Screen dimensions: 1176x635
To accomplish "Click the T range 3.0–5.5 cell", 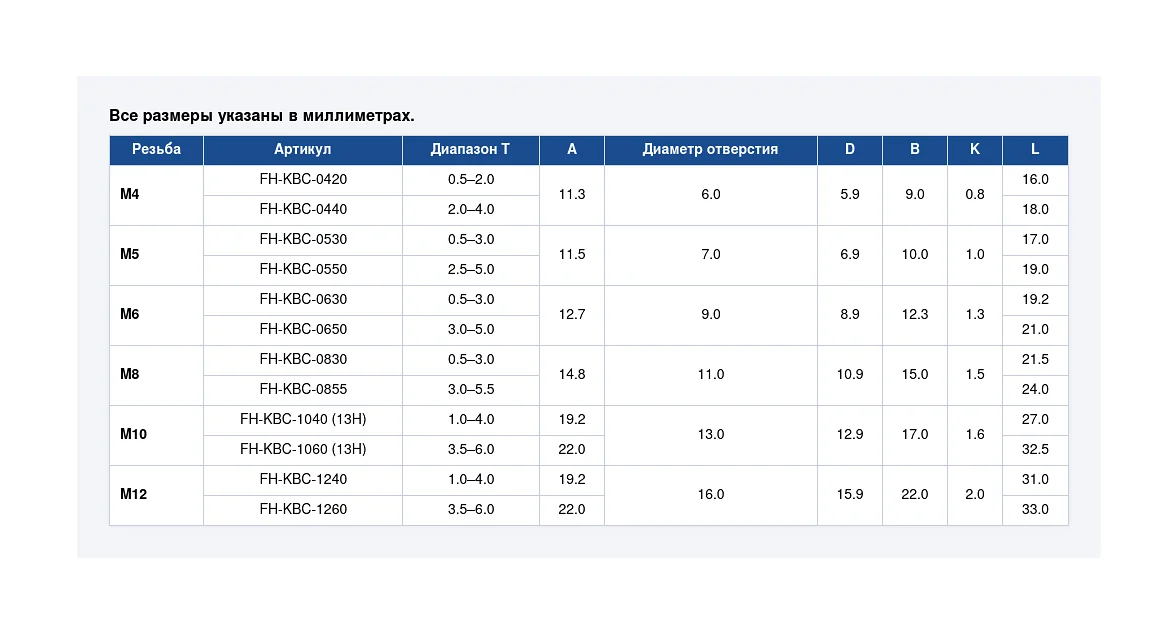I will coord(470,389).
